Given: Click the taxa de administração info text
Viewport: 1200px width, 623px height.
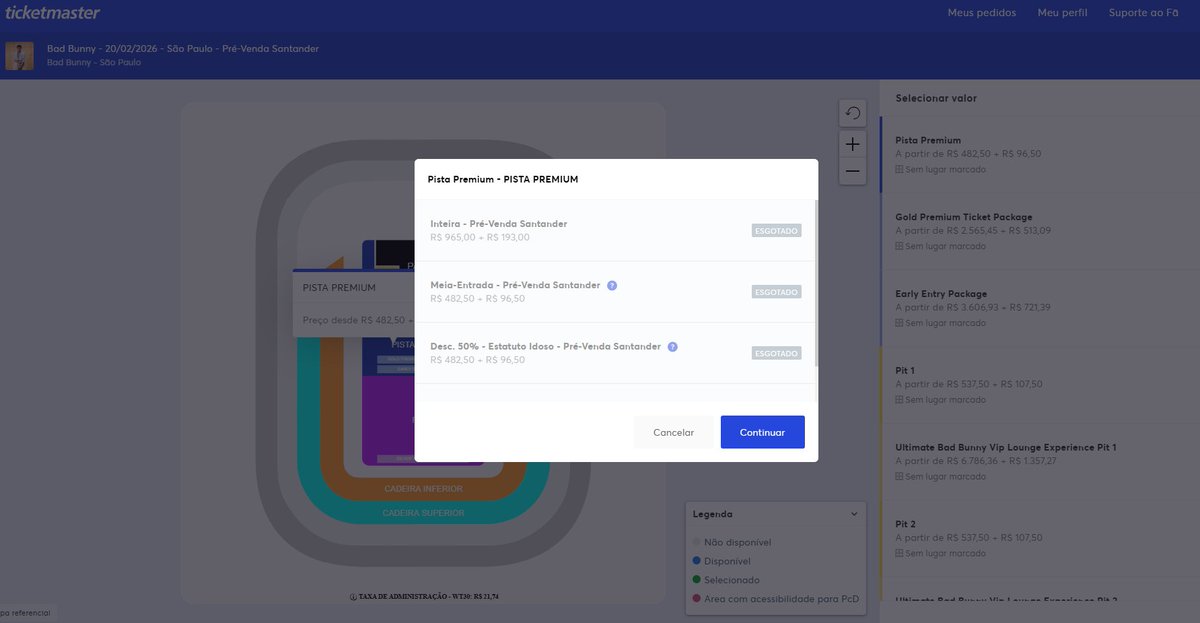Looking at the screenshot, I should pos(424,596).
